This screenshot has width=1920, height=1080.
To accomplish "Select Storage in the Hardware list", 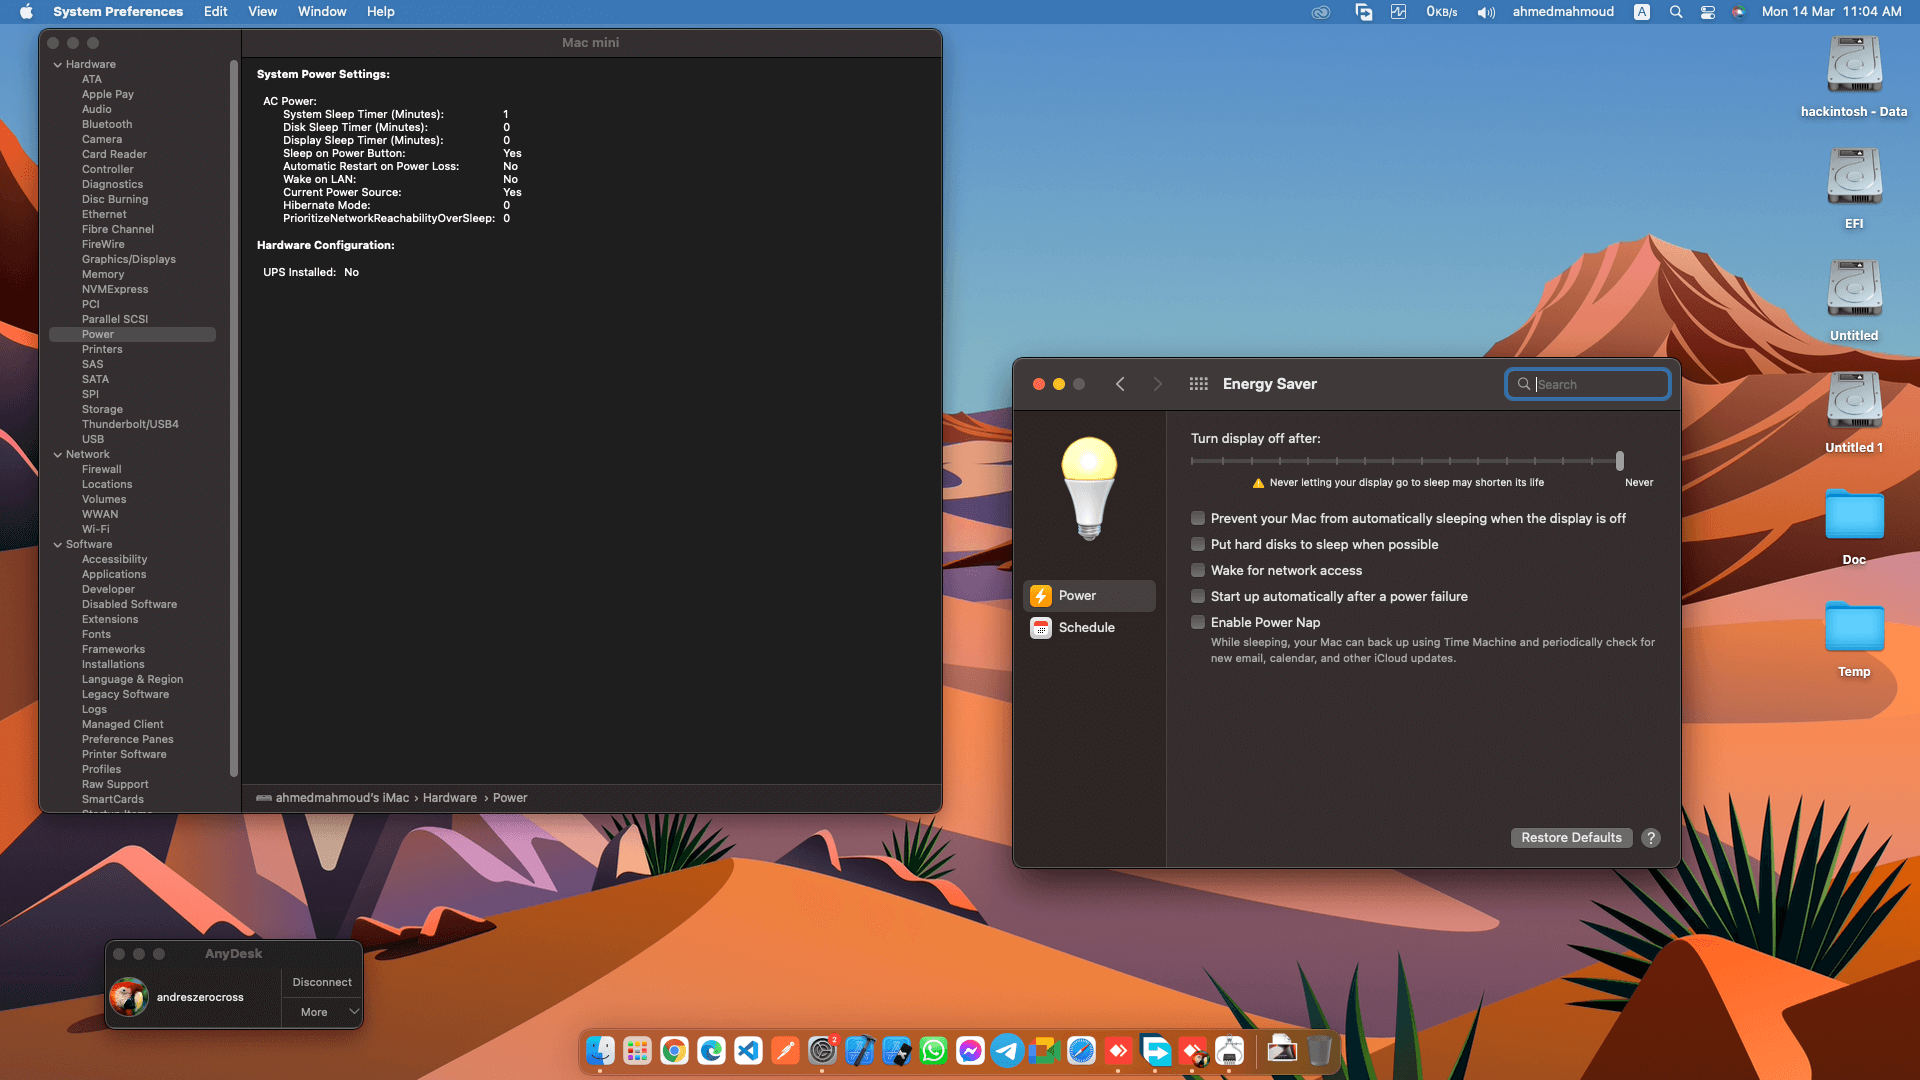I will click(102, 410).
